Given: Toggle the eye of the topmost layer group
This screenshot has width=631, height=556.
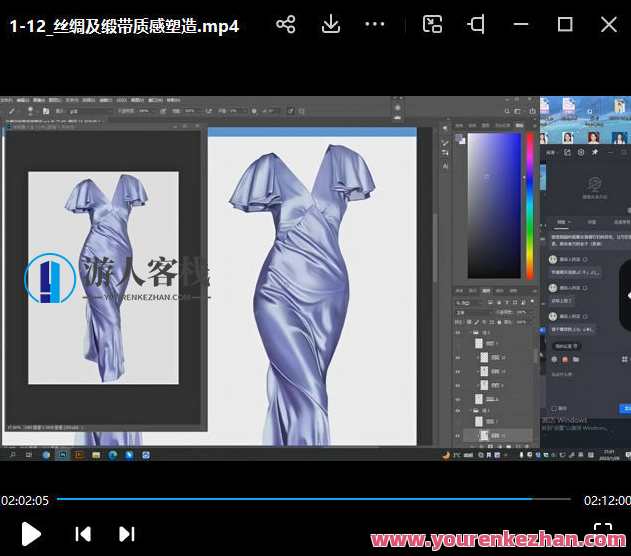Looking at the screenshot, I should [x=458, y=333].
